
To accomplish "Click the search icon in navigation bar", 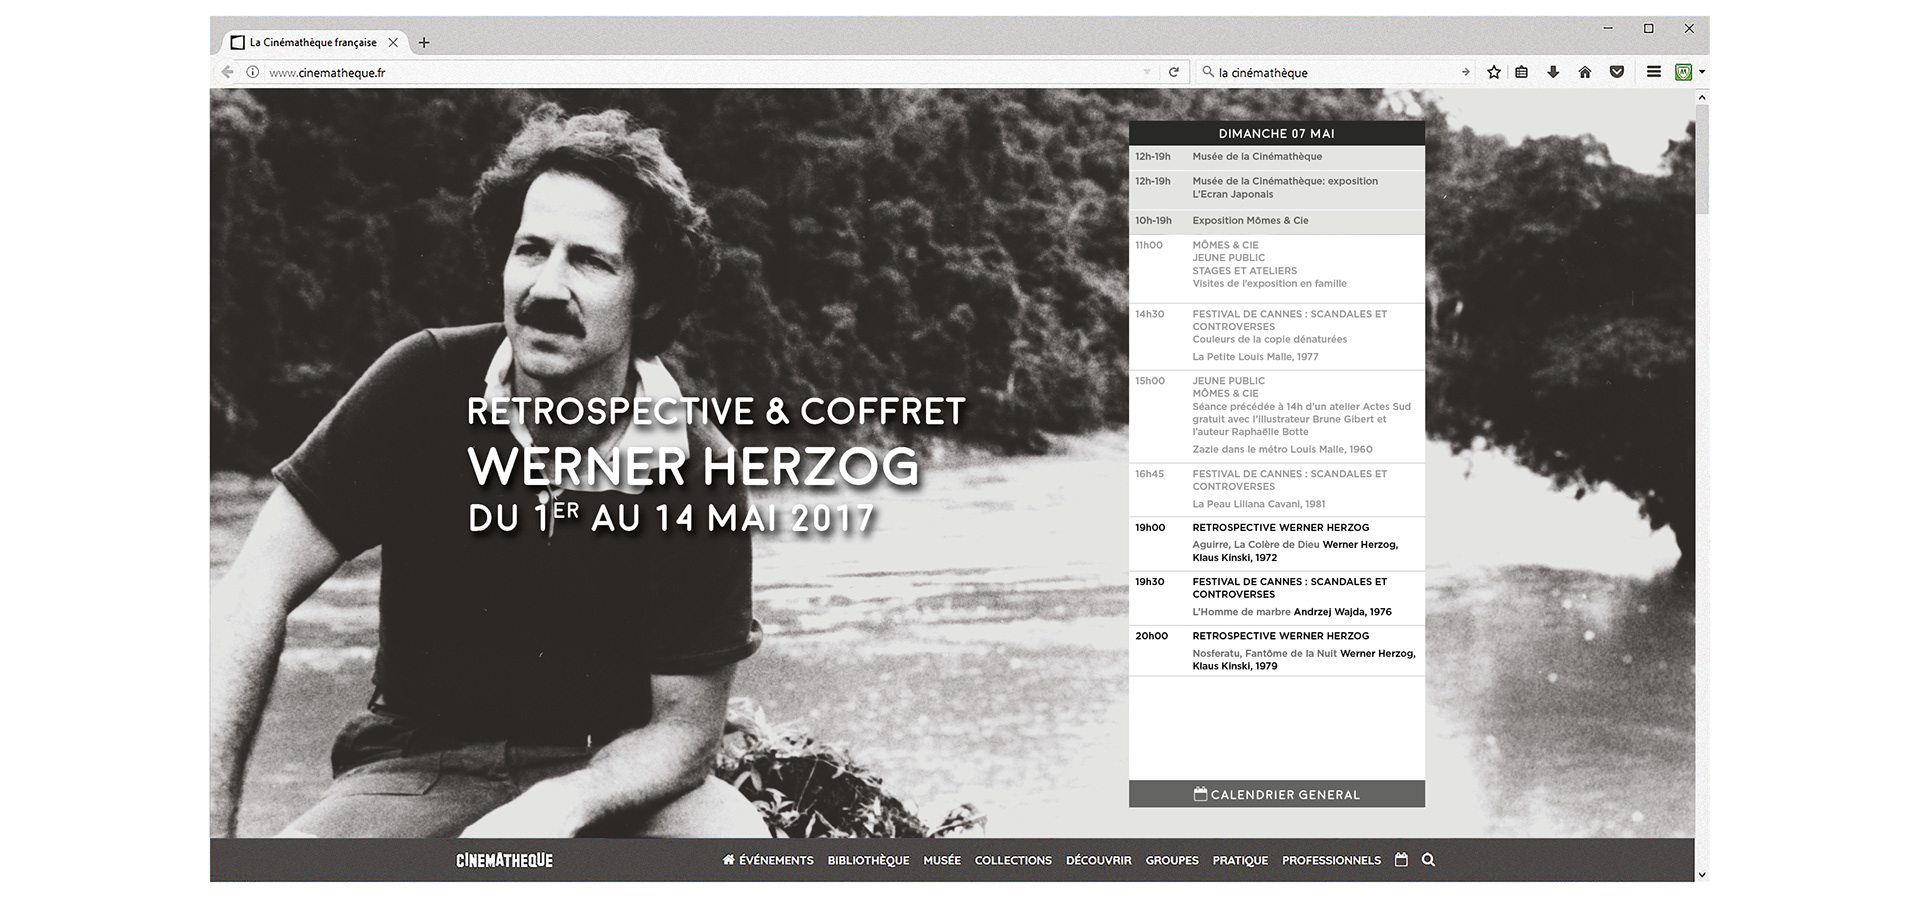I will coord(1428,859).
